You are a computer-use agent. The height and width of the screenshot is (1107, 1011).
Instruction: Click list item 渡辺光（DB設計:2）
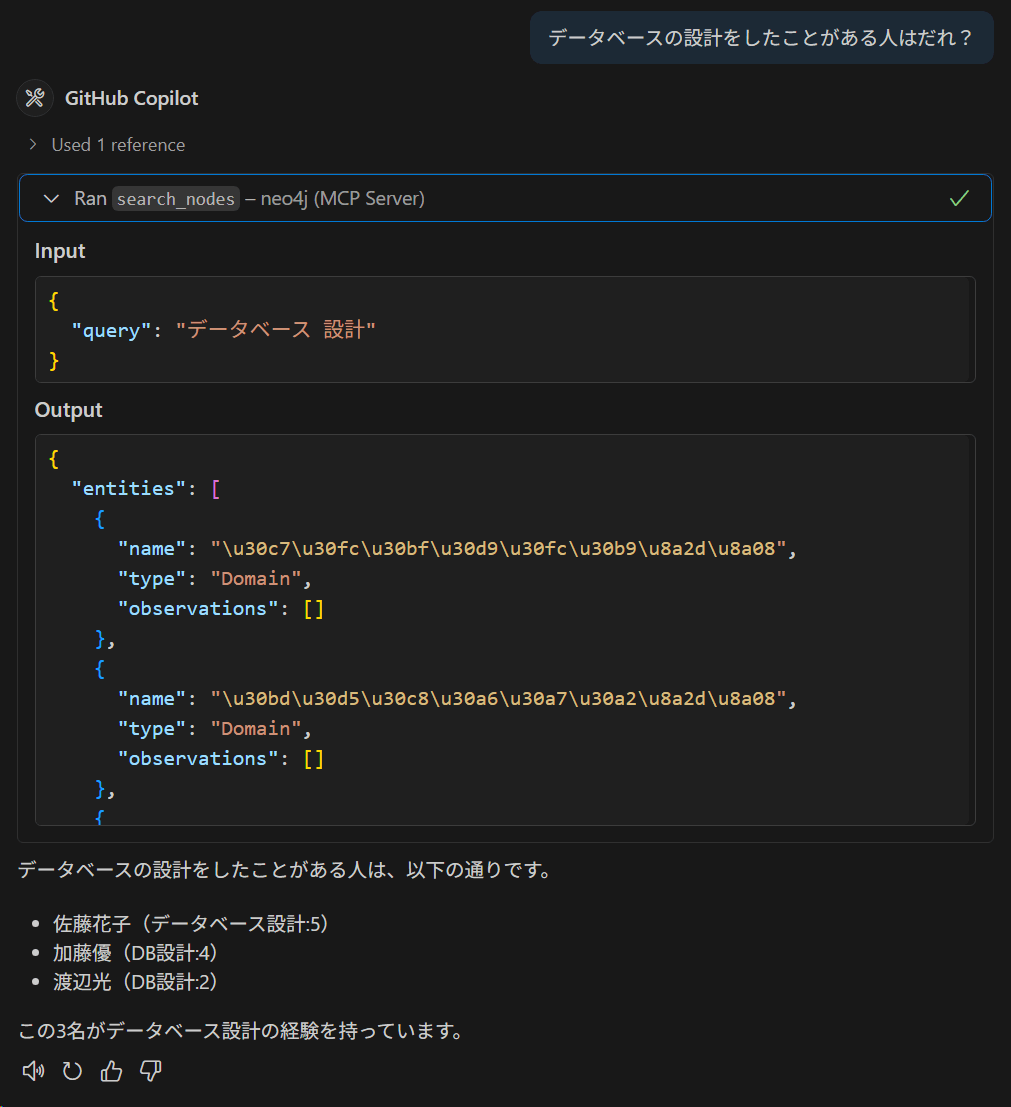pyautogui.click(x=135, y=982)
